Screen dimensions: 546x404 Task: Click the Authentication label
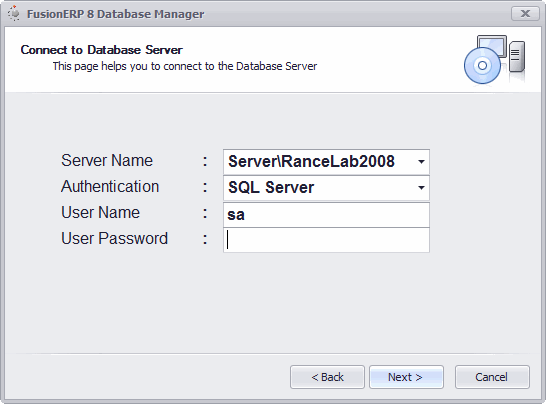[x=110, y=186]
